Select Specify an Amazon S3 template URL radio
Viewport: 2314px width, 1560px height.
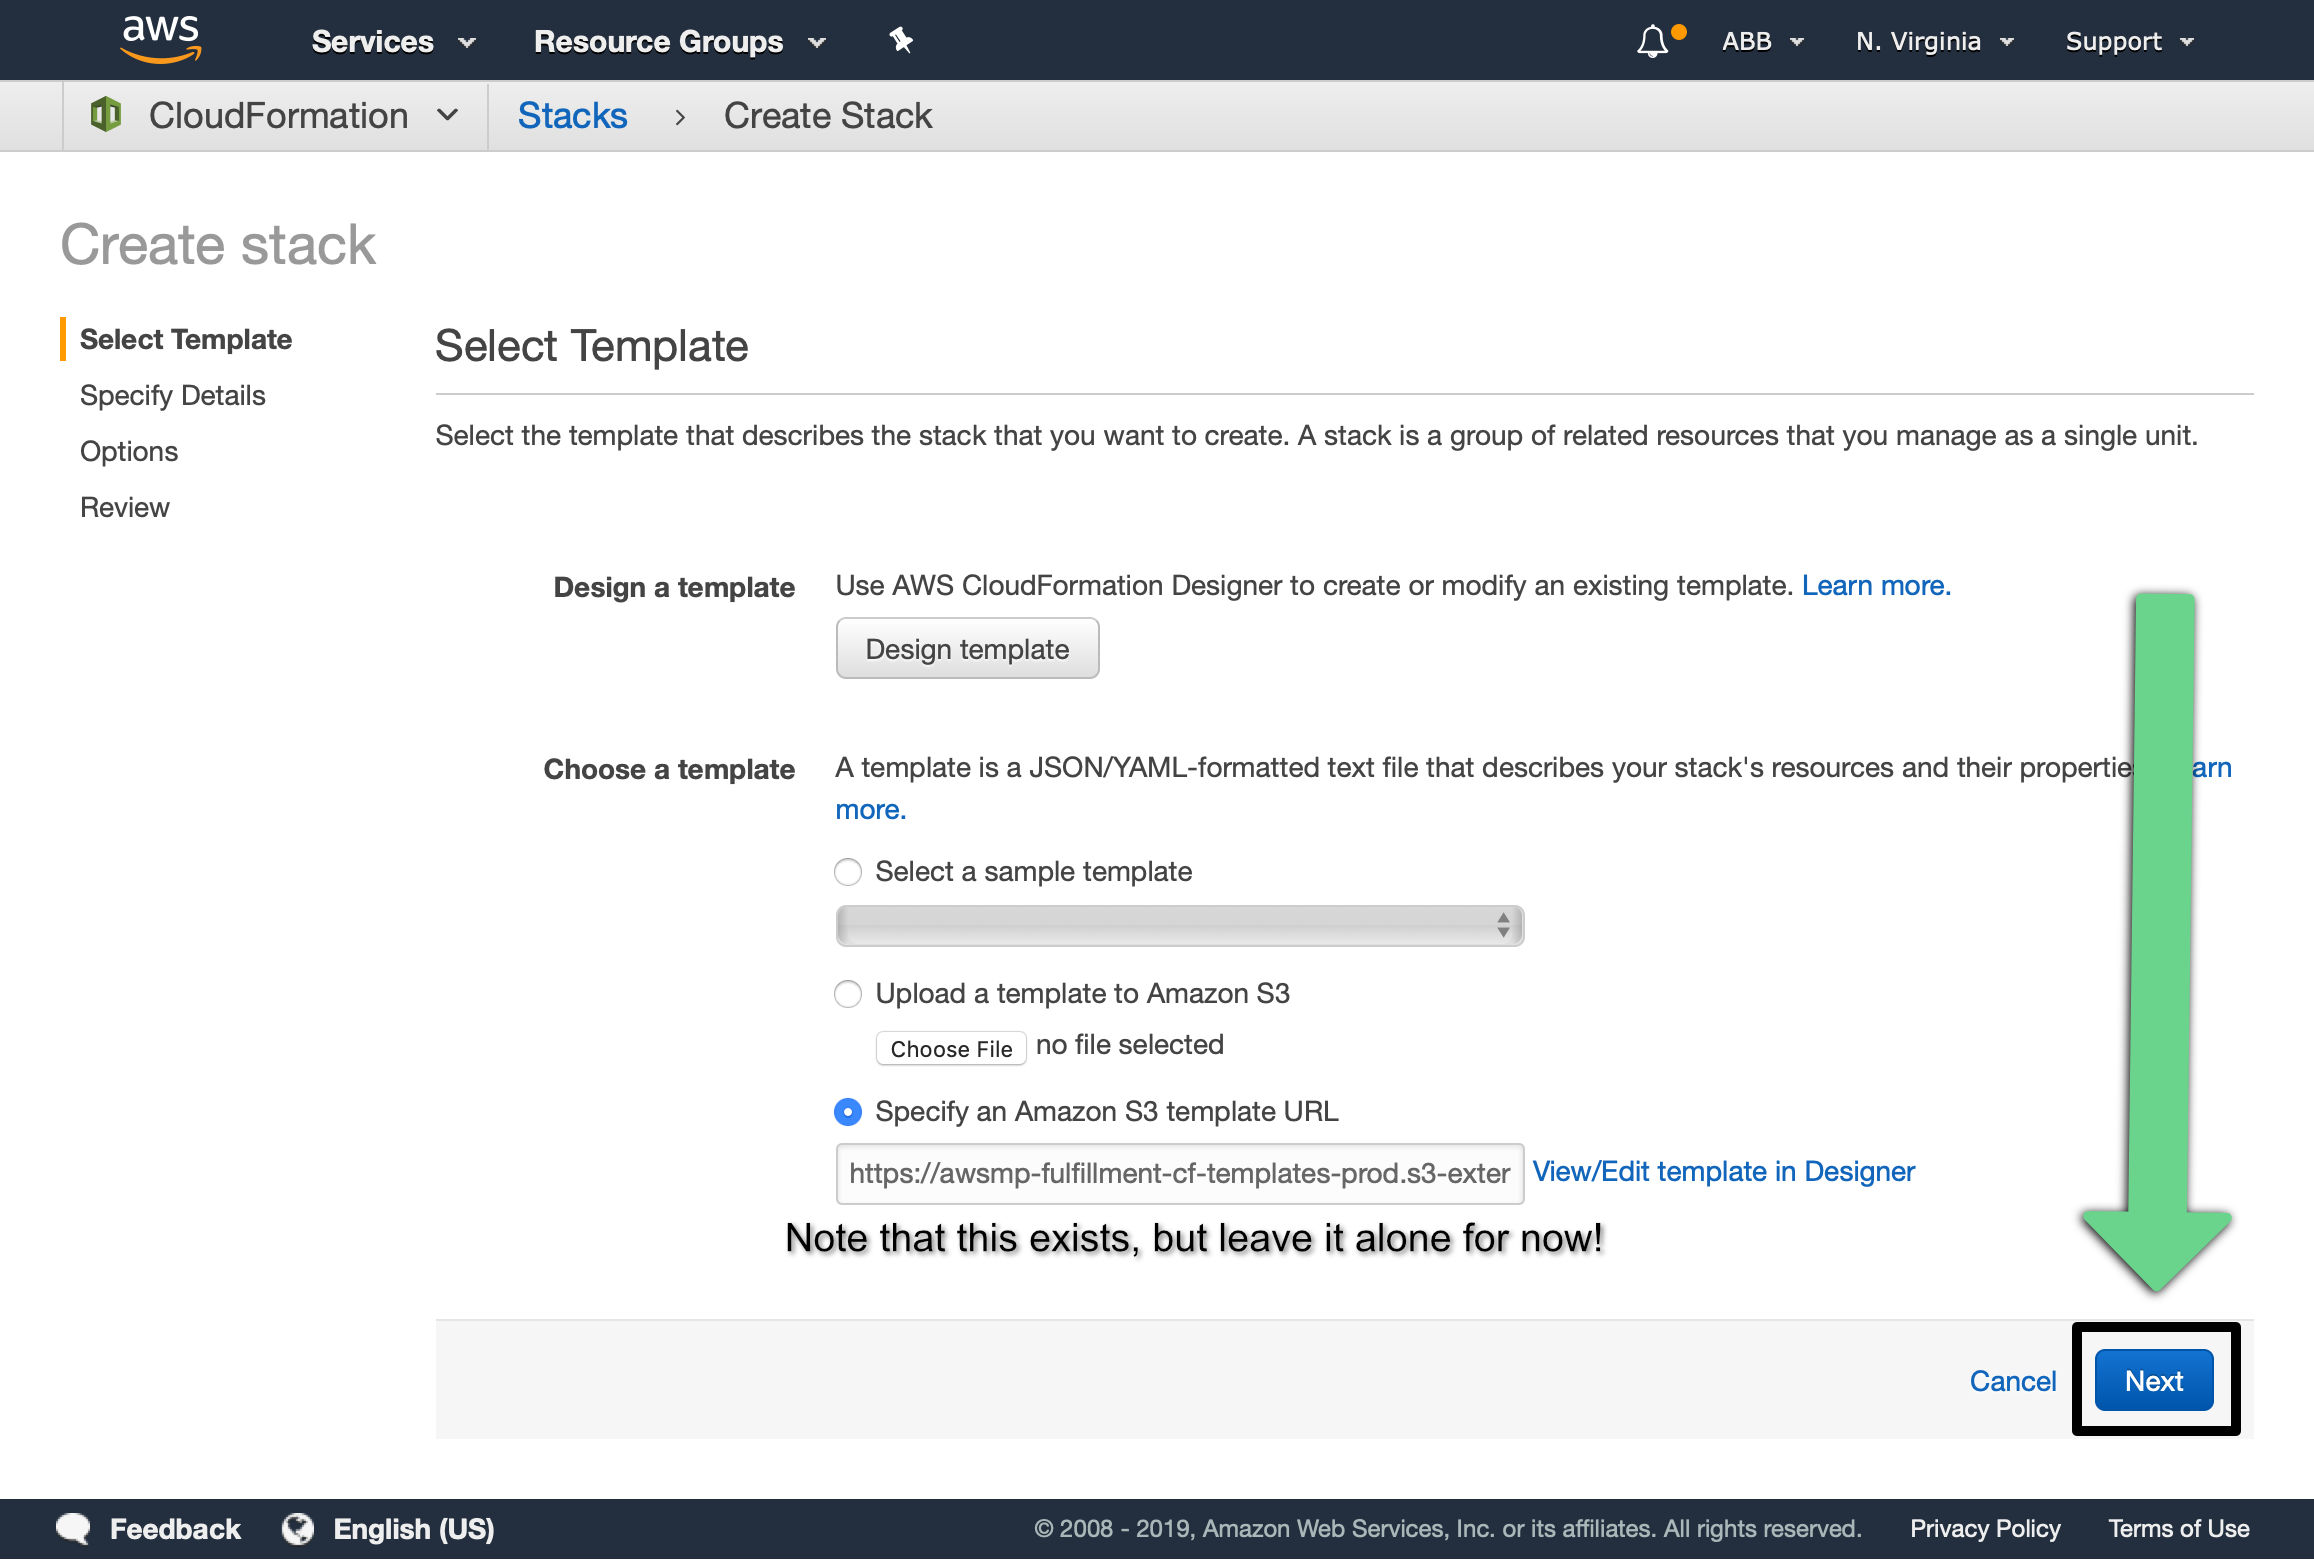[x=848, y=1112]
